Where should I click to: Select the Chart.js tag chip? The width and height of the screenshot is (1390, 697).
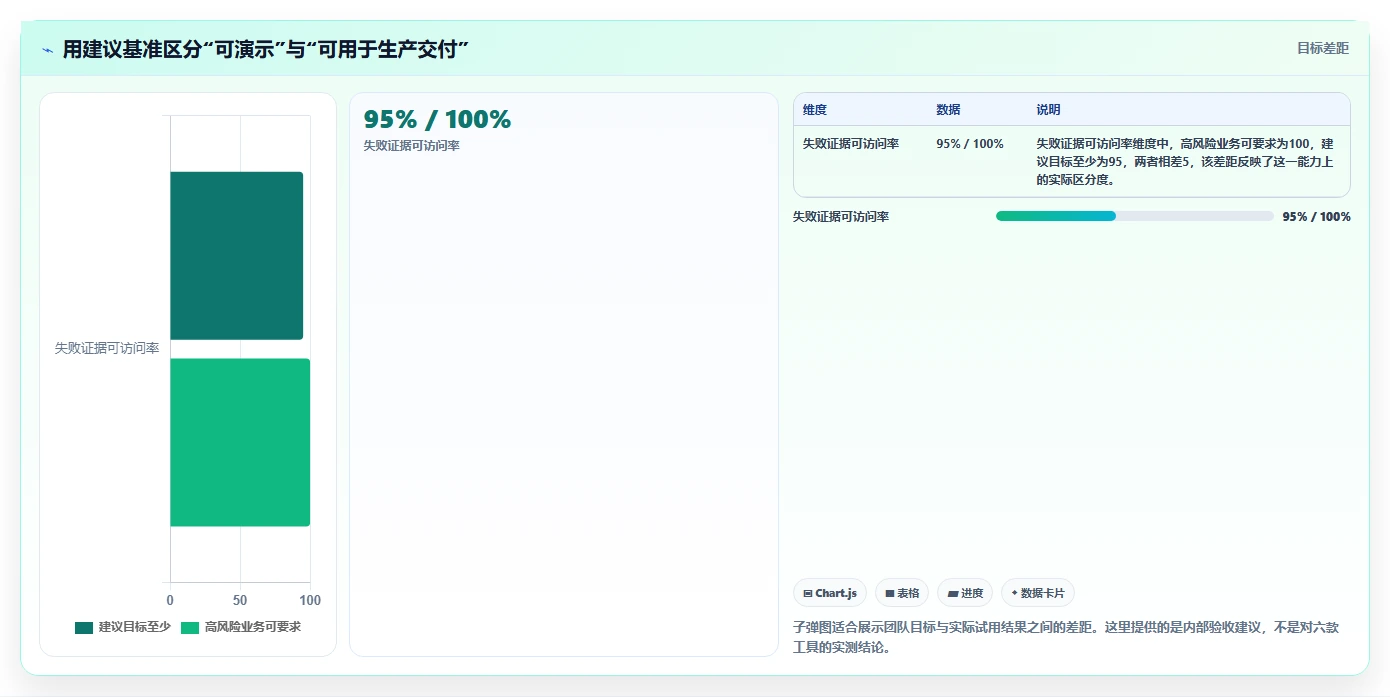click(x=830, y=593)
